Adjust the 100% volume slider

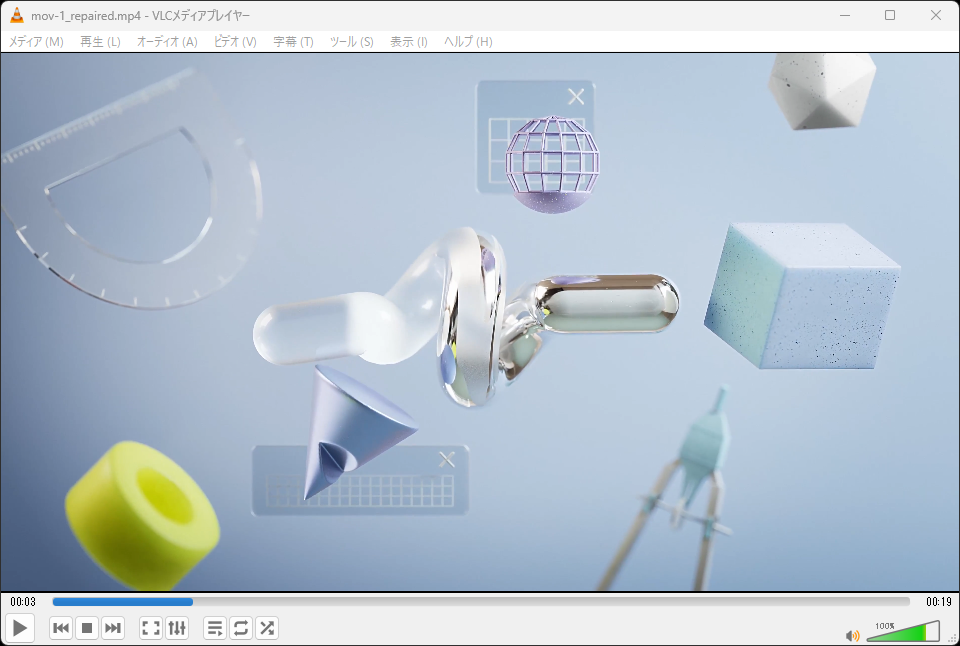click(903, 631)
